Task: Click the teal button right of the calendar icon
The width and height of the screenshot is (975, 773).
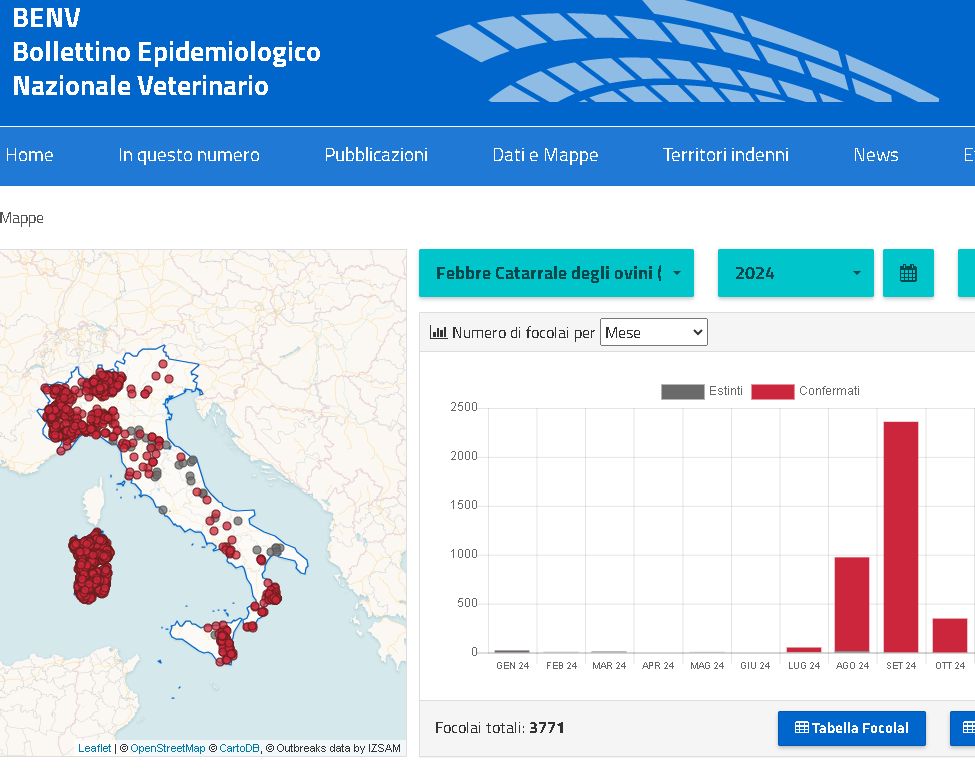Action: [x=966, y=272]
